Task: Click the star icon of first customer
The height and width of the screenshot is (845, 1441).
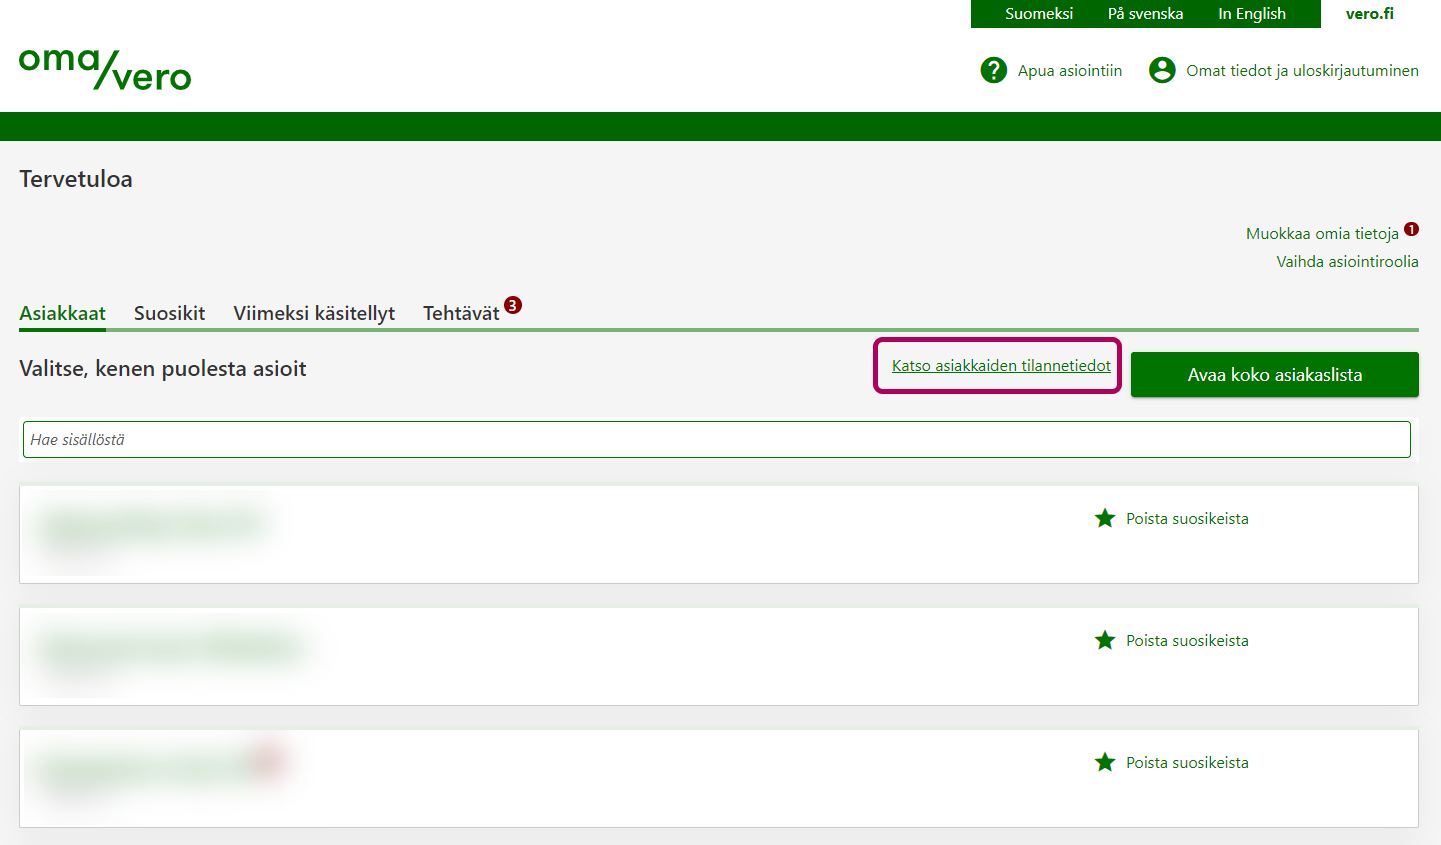Action: click(x=1105, y=518)
